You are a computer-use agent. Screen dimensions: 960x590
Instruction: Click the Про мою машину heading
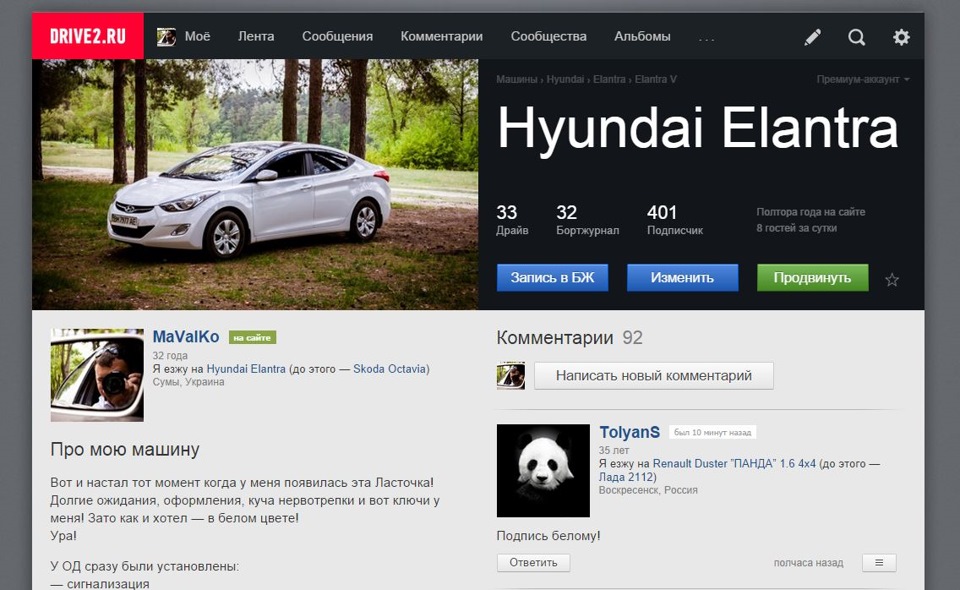[125, 449]
